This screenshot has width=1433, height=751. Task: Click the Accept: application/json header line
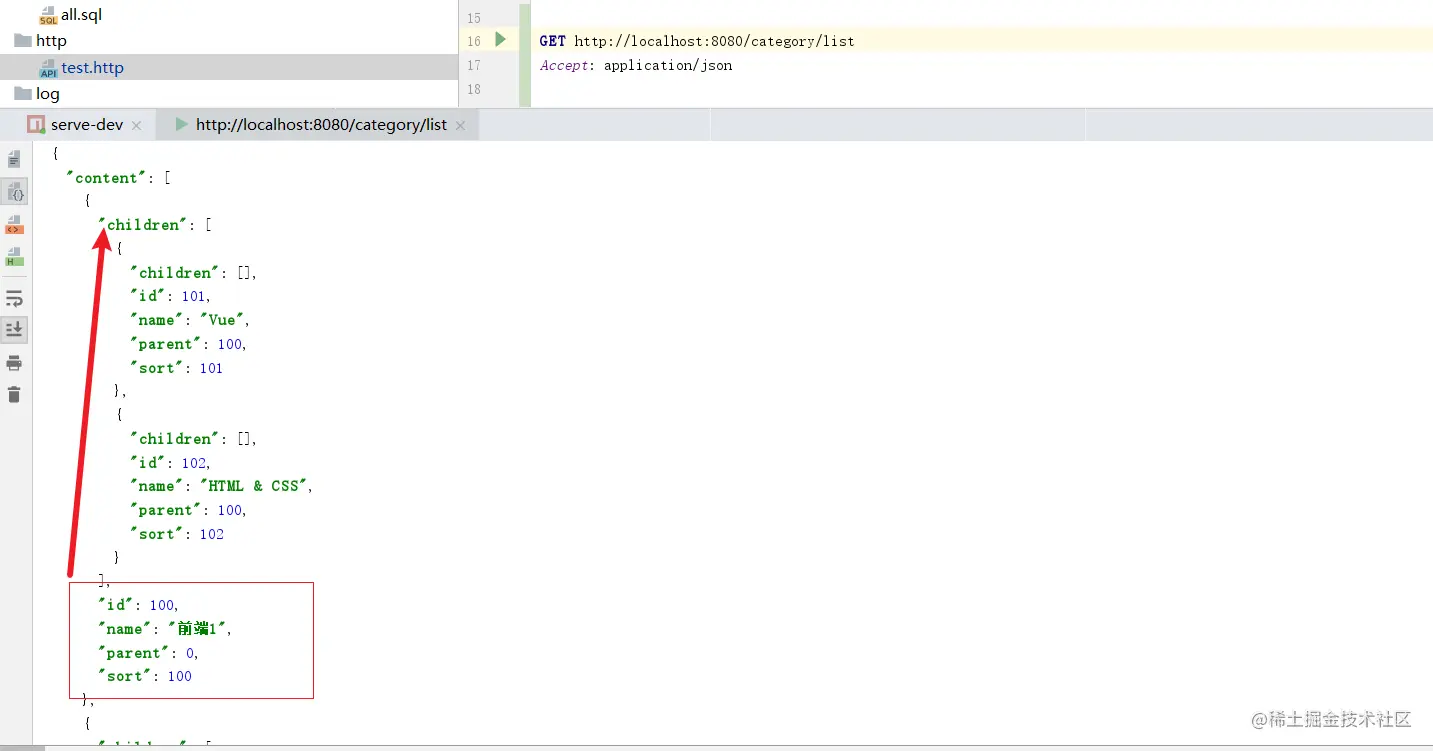click(636, 65)
